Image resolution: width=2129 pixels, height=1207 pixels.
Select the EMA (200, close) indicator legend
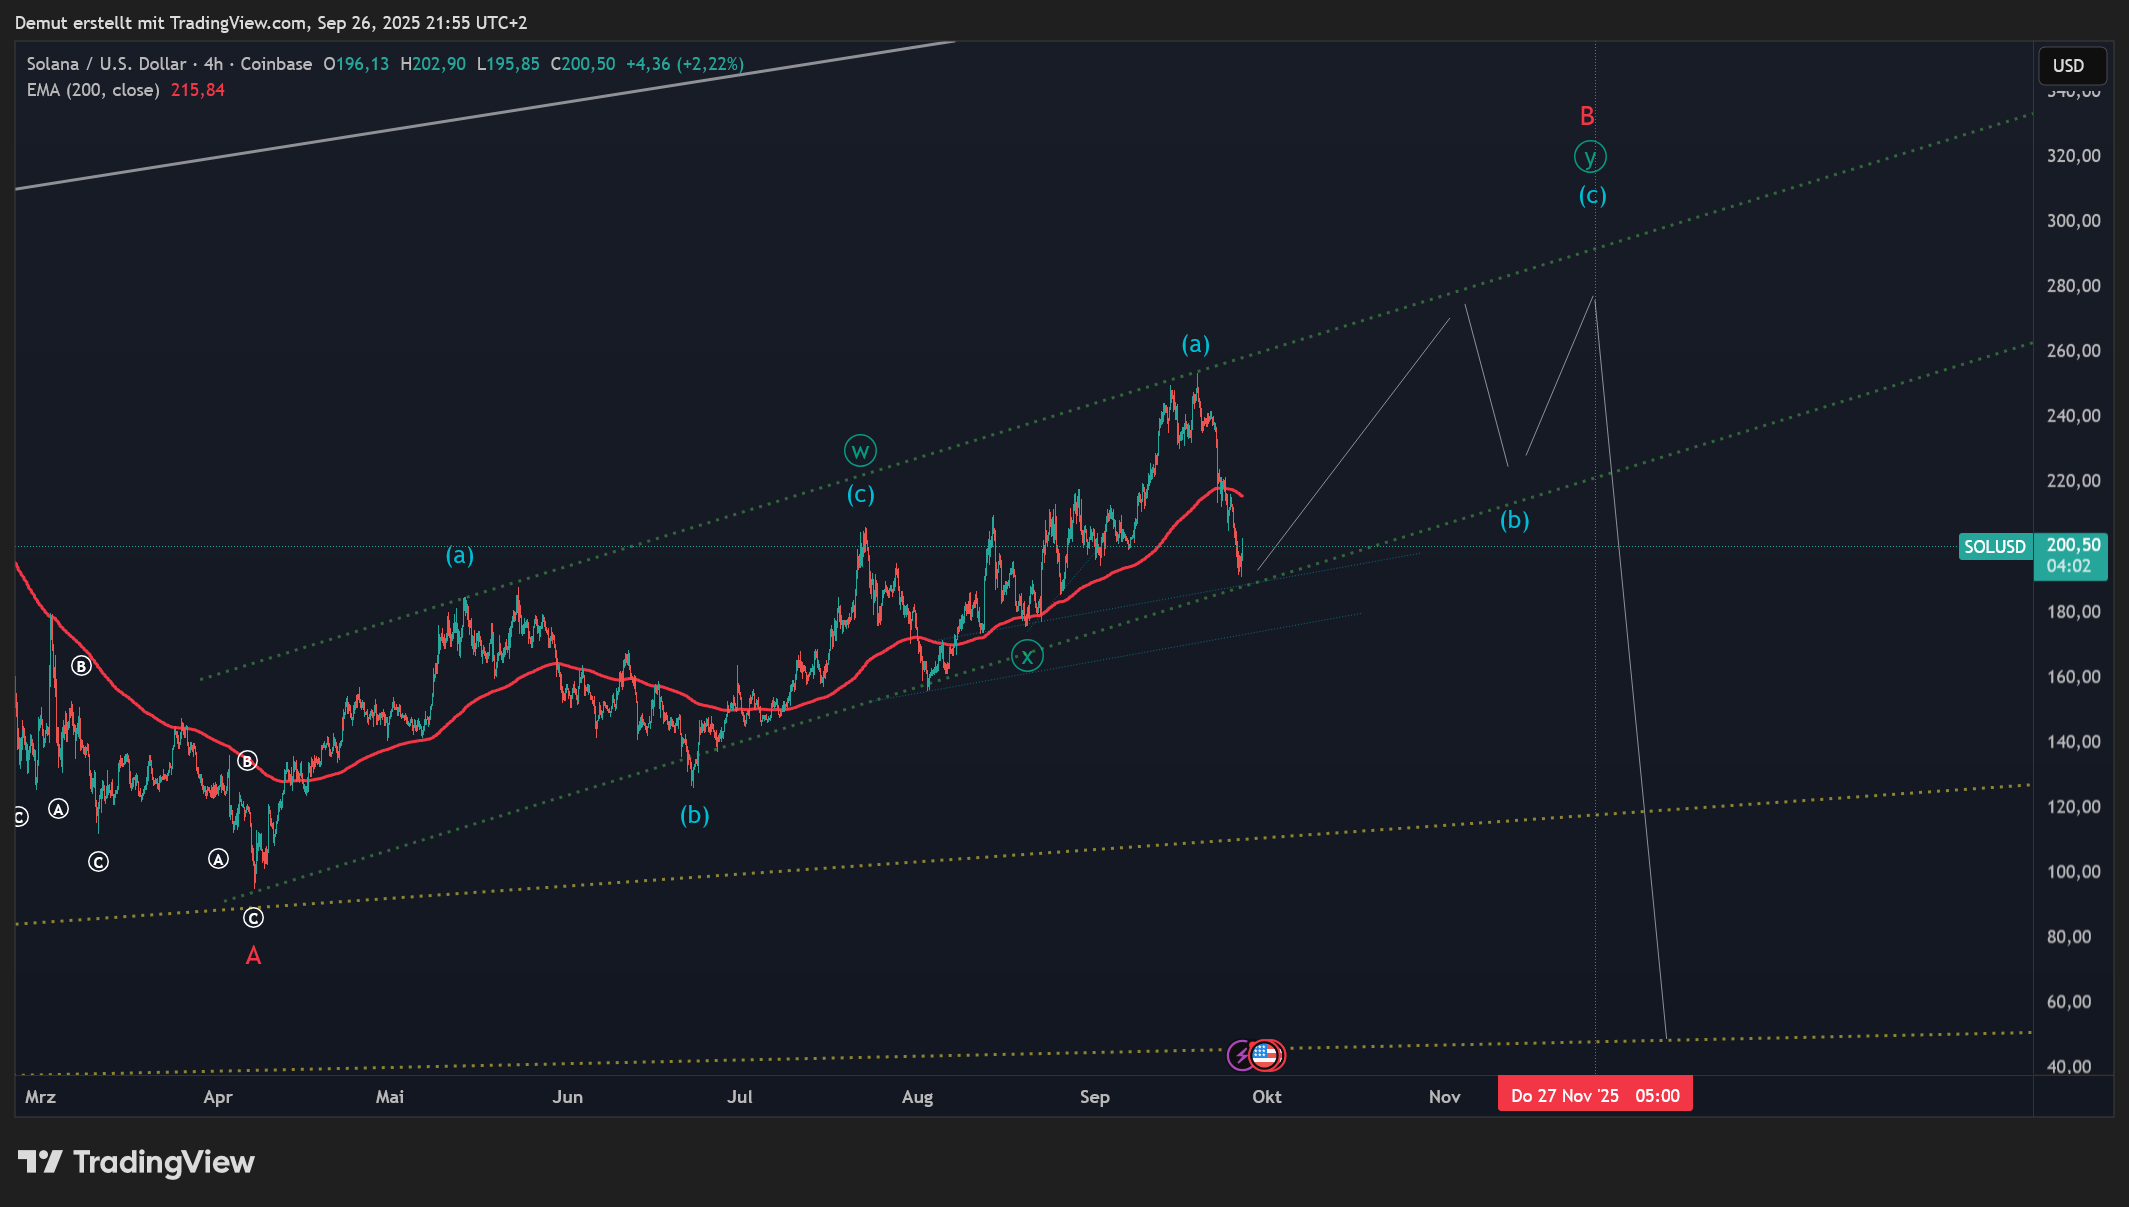[x=93, y=90]
